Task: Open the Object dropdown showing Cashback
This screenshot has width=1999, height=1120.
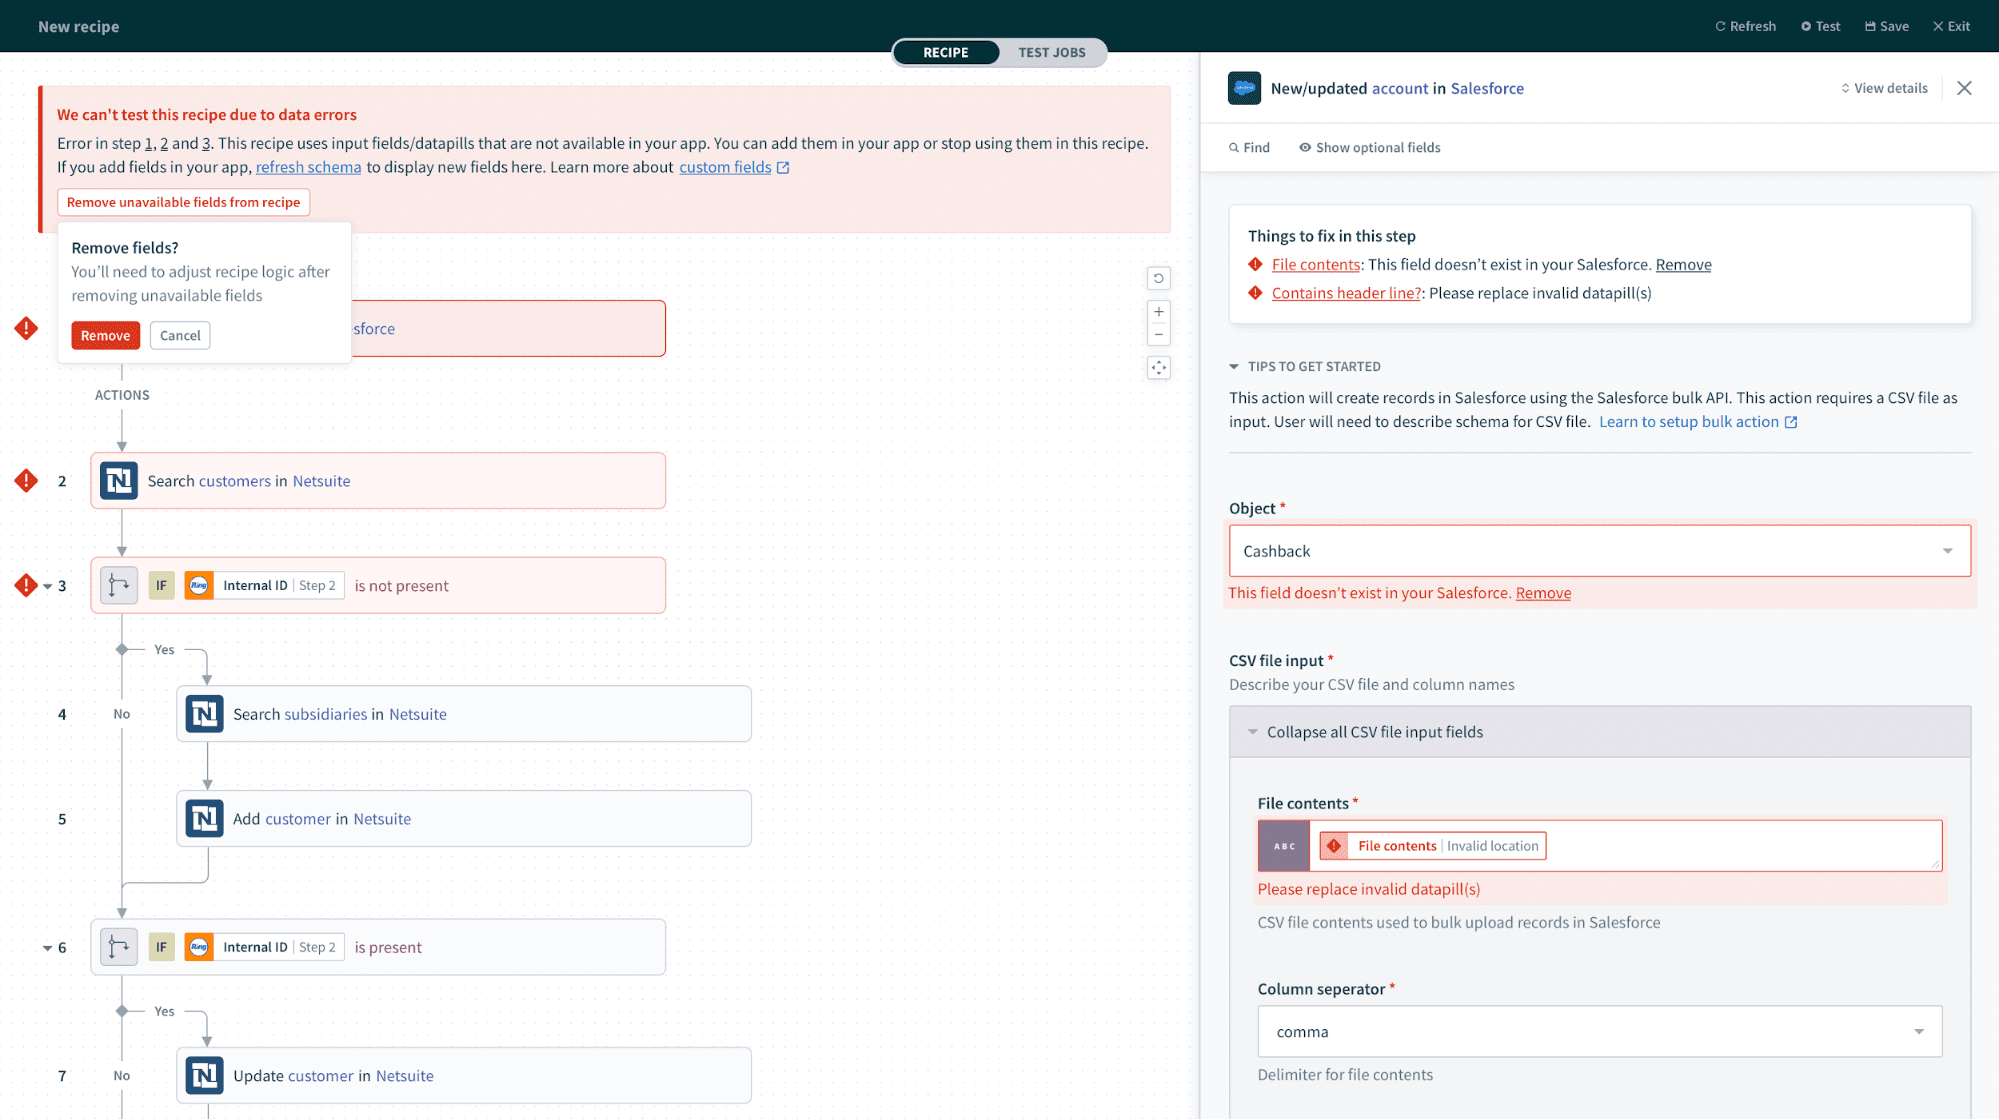Action: click(x=1598, y=551)
